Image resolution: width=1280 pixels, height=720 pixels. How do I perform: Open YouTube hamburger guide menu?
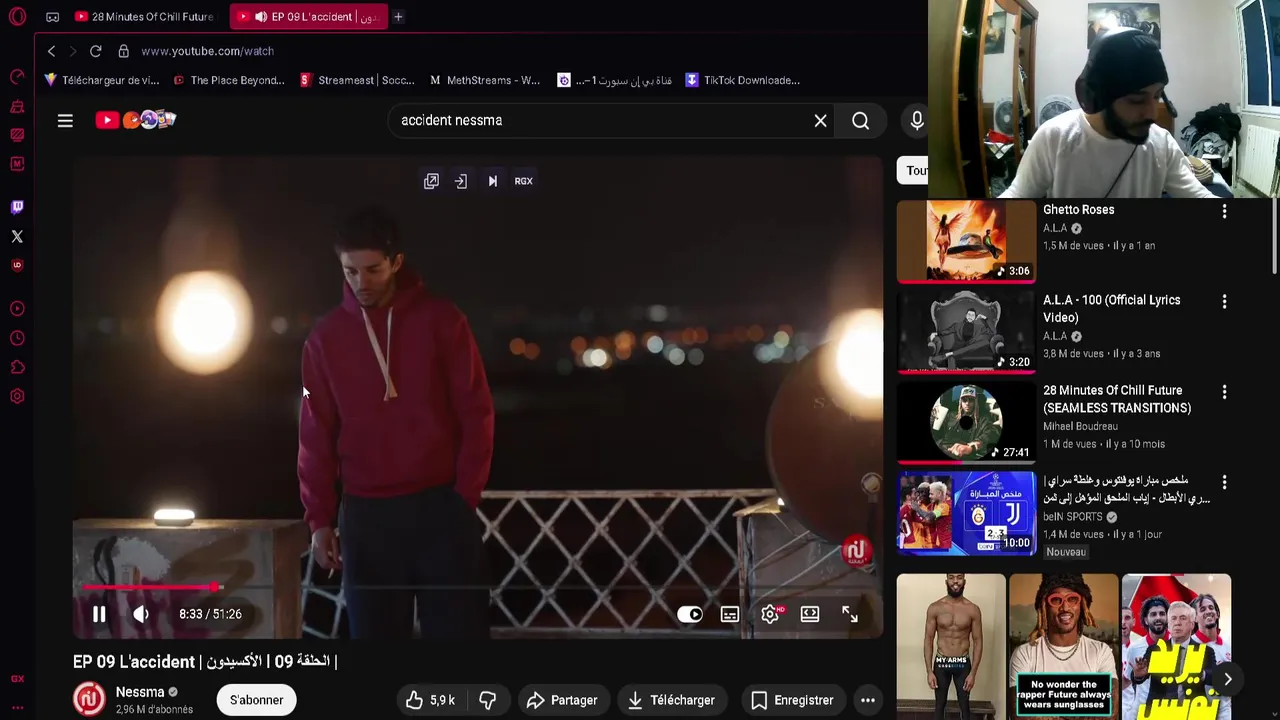click(65, 121)
